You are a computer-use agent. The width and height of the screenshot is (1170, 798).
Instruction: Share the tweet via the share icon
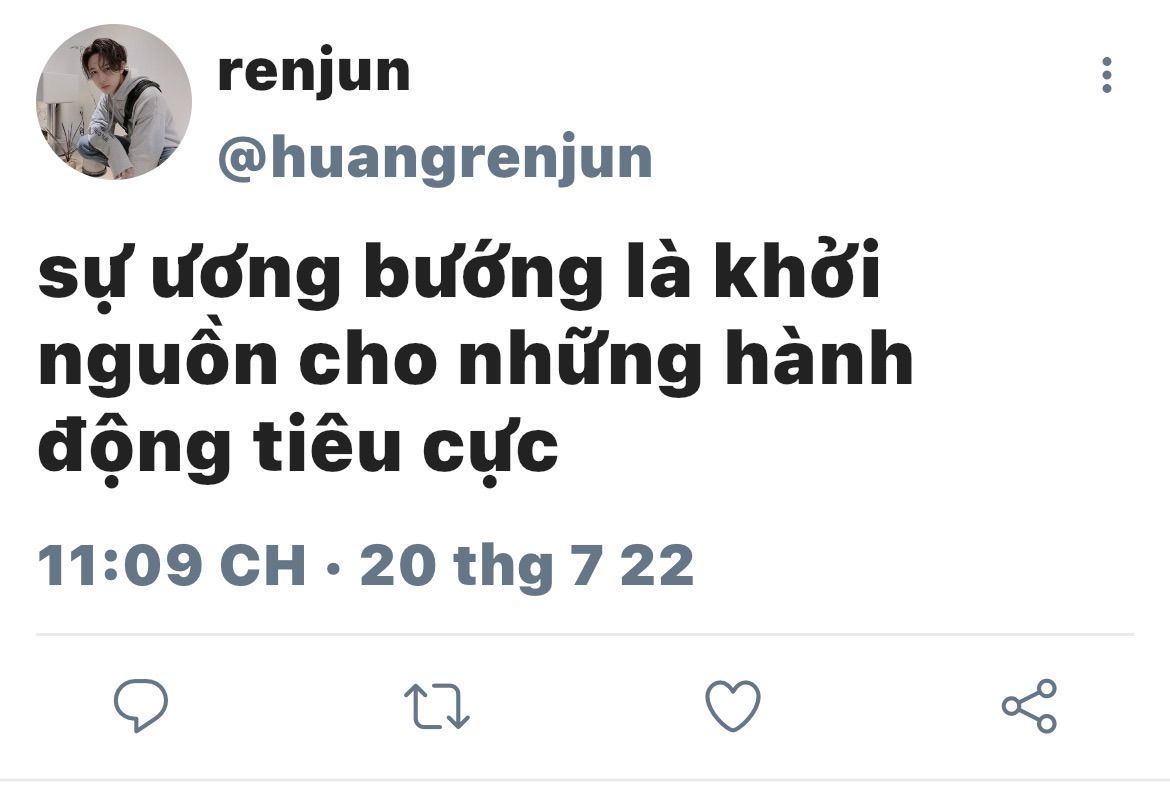1029,705
